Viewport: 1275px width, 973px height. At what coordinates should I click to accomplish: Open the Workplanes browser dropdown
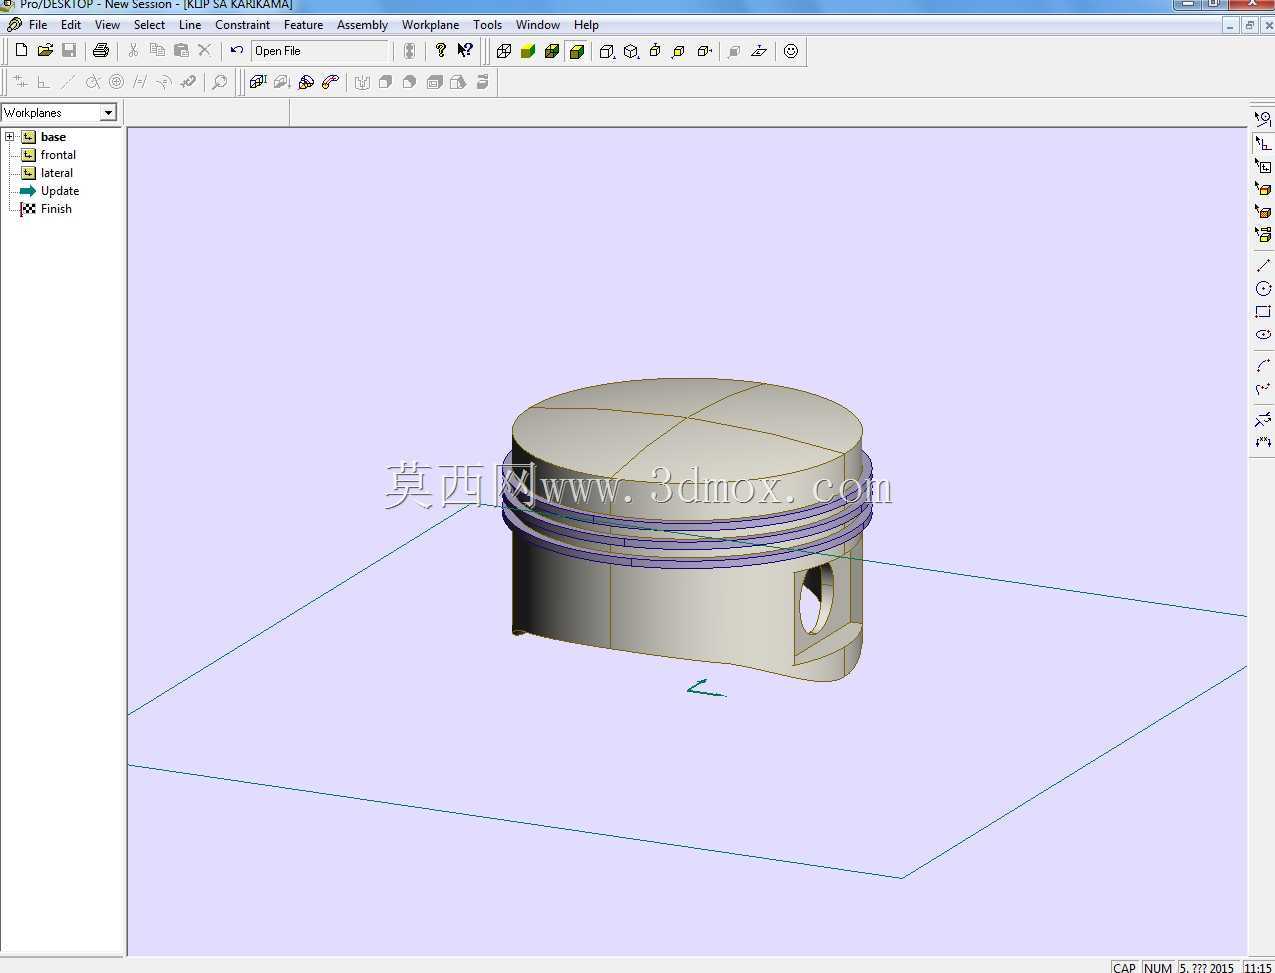click(x=108, y=113)
